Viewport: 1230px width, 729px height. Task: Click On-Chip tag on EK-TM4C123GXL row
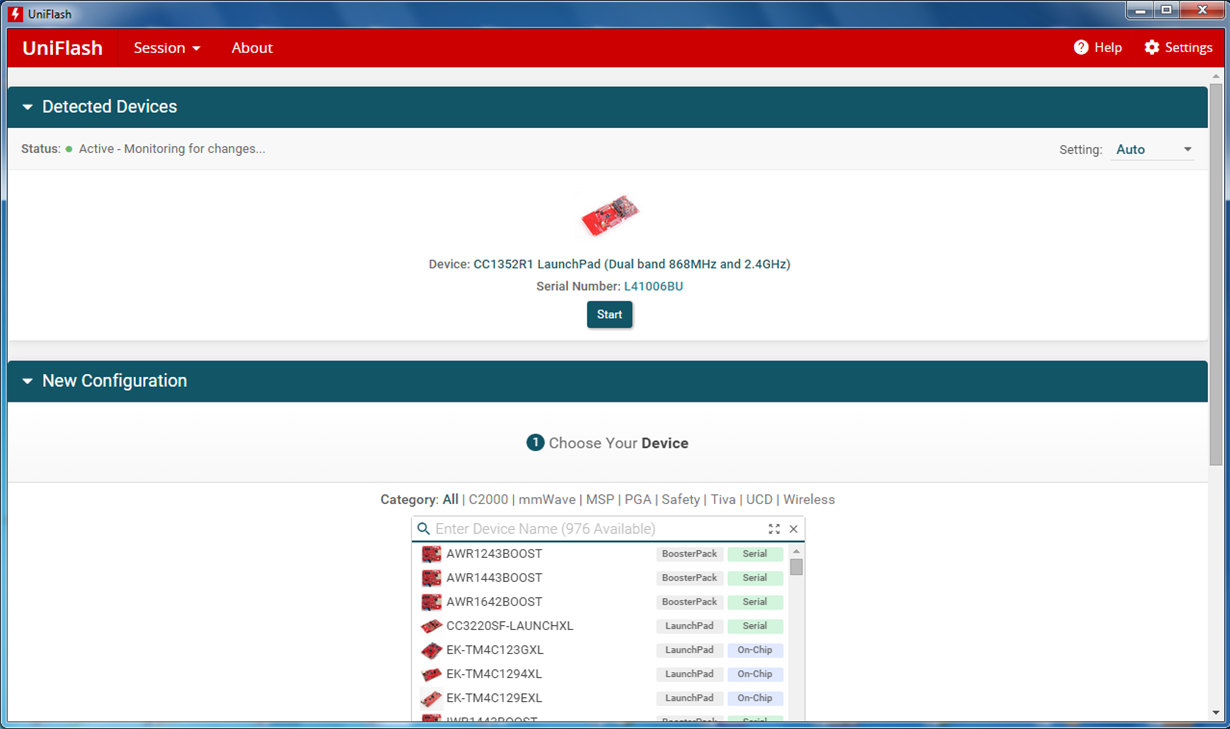pyautogui.click(x=755, y=650)
